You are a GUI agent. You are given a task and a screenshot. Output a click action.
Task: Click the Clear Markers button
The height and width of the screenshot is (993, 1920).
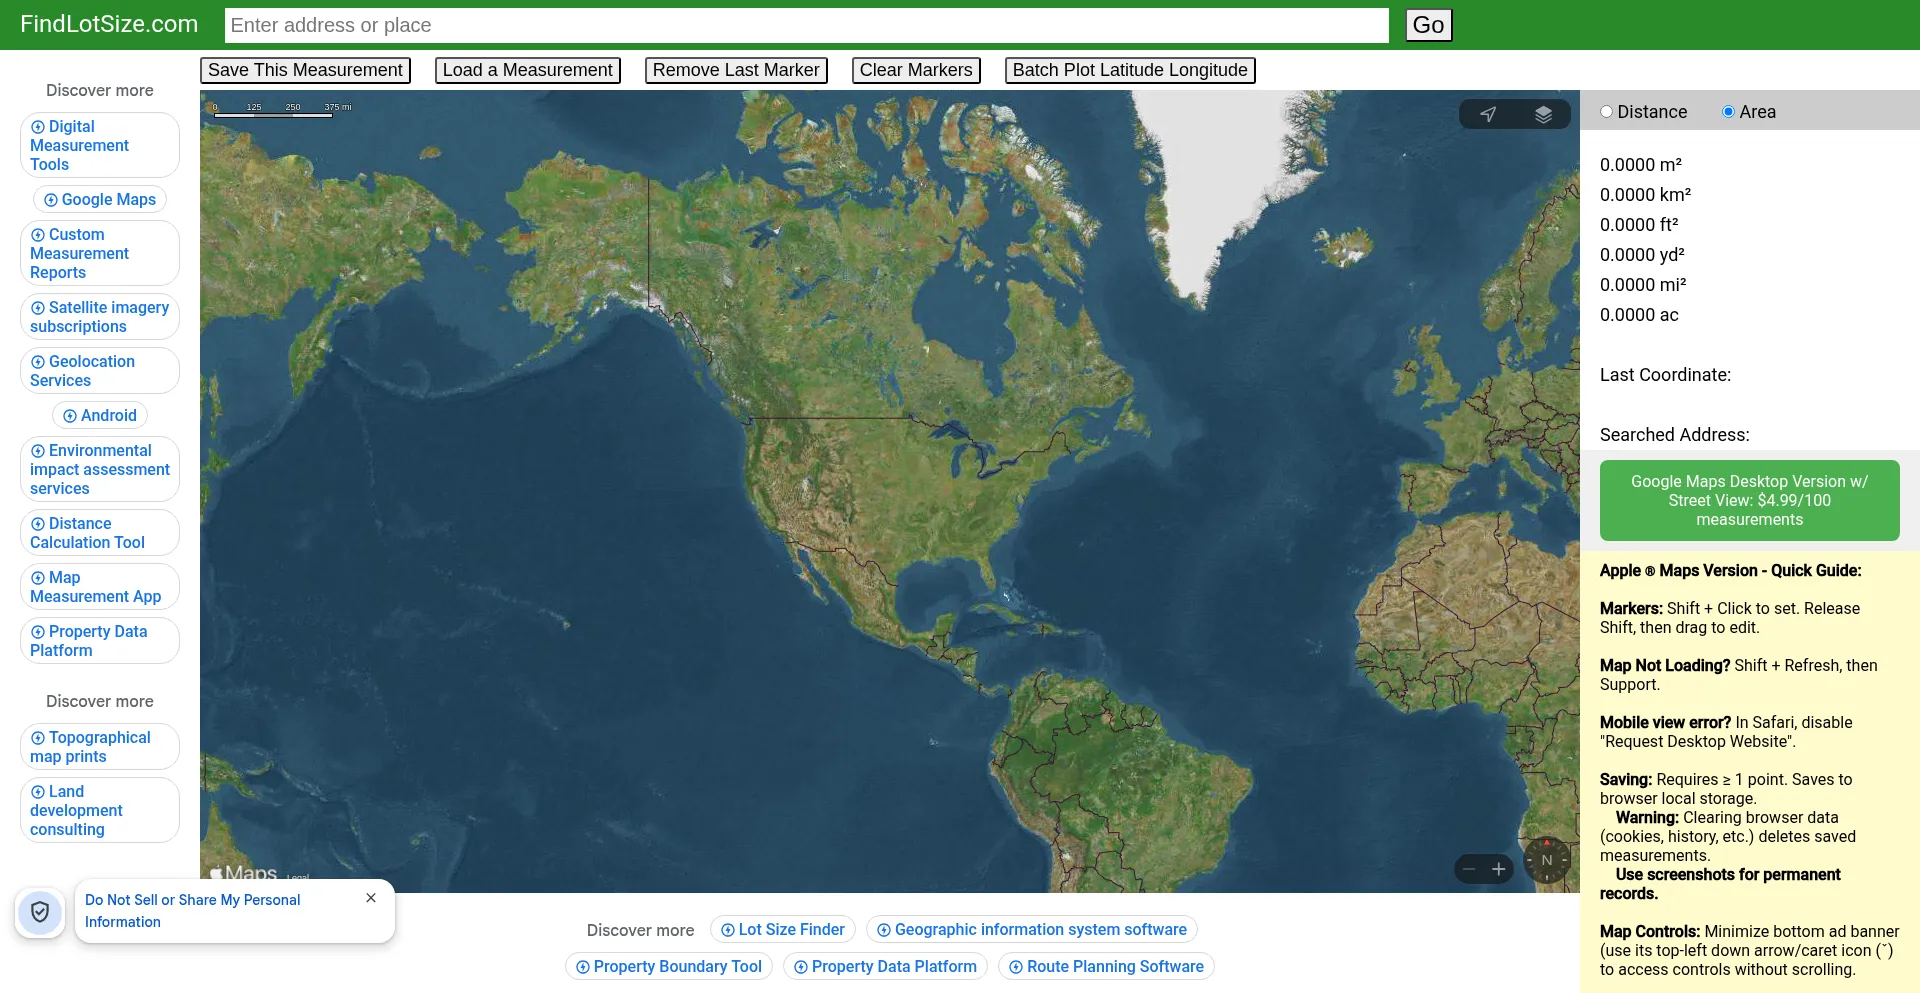[x=916, y=70]
